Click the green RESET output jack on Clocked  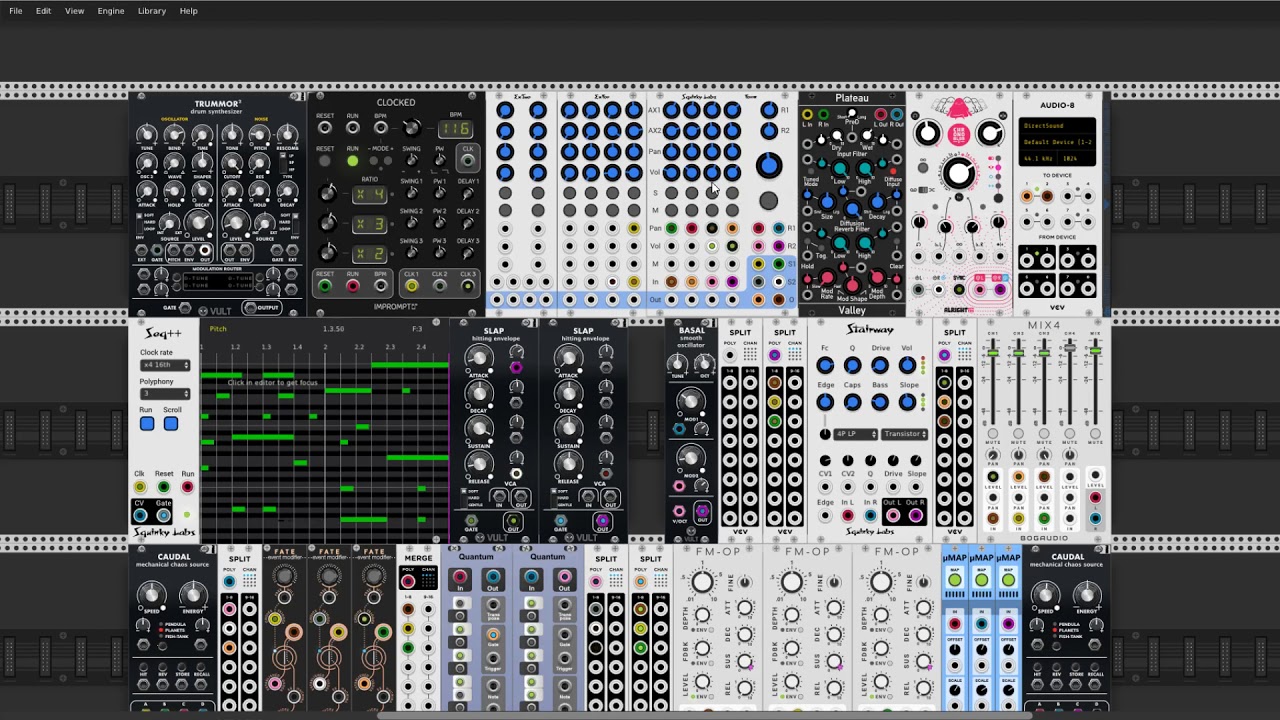point(325,286)
